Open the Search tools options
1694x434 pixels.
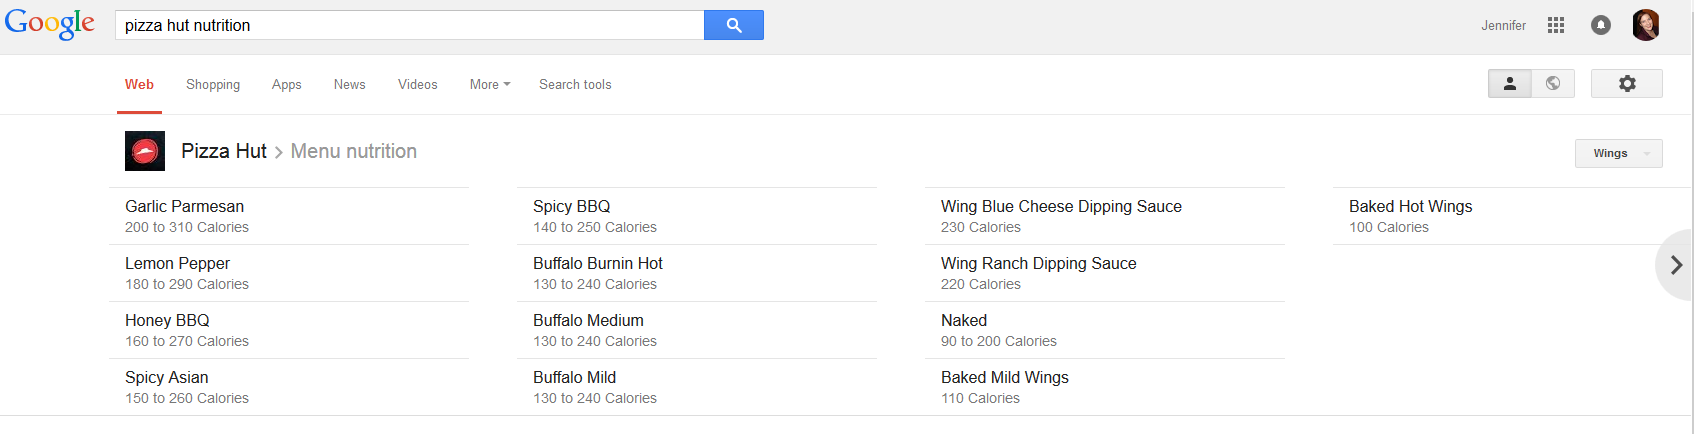[x=575, y=85]
